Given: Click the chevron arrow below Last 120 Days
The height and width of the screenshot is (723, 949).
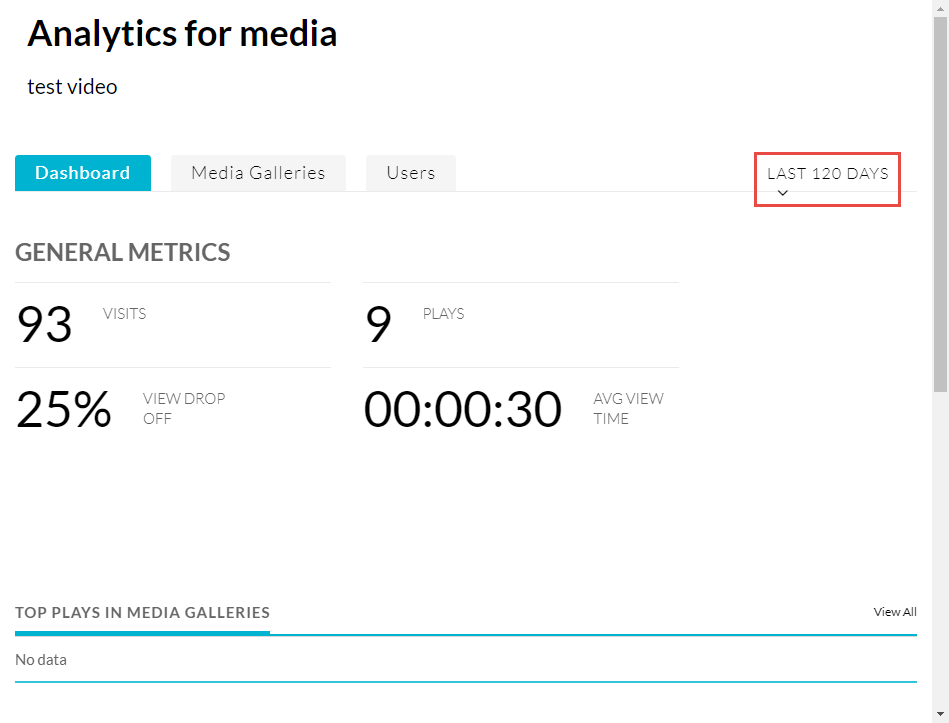Looking at the screenshot, I should click(x=783, y=193).
